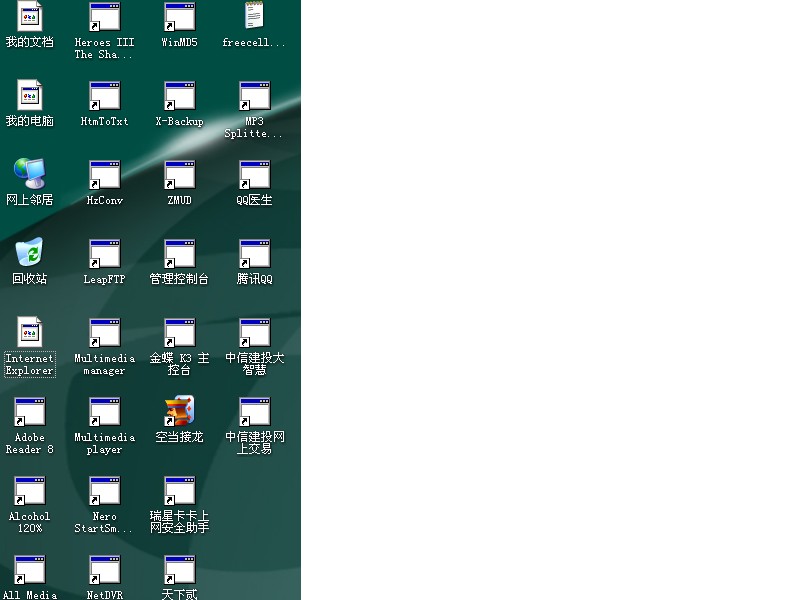Select the X-Backup shortcut
The height and width of the screenshot is (600, 800).
click(x=179, y=96)
